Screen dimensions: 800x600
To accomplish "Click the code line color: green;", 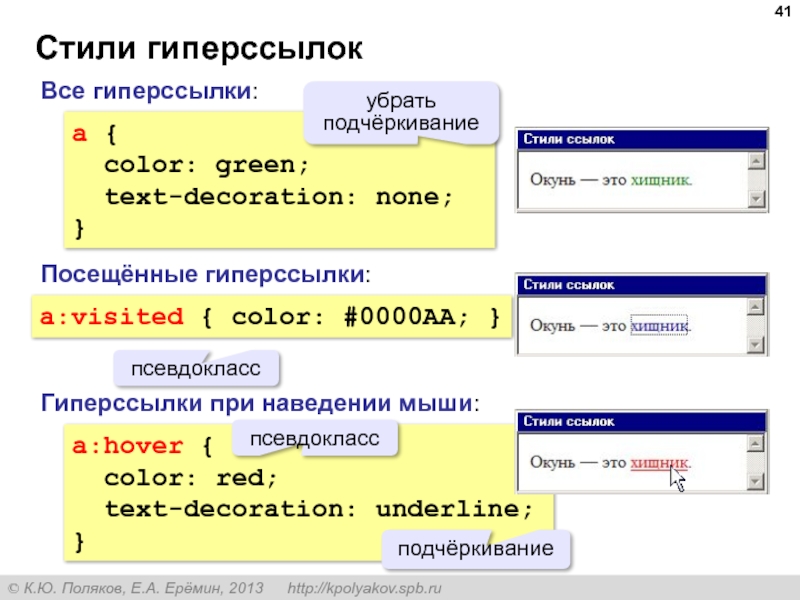I will (207, 165).
